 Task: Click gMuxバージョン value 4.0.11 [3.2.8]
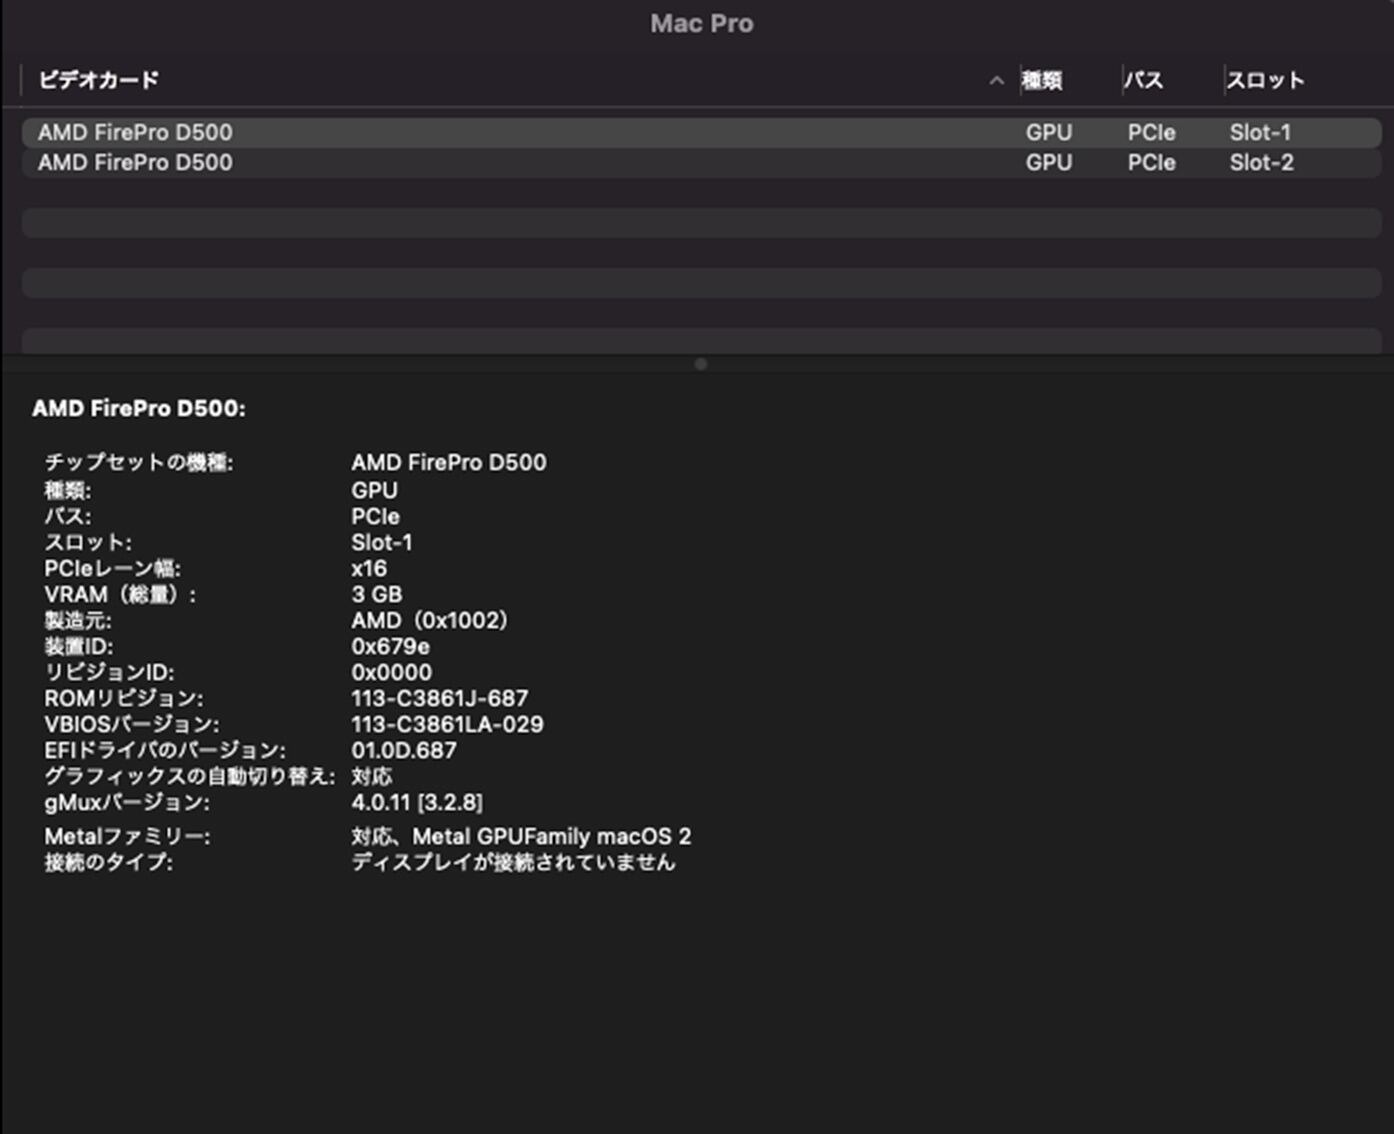[417, 802]
